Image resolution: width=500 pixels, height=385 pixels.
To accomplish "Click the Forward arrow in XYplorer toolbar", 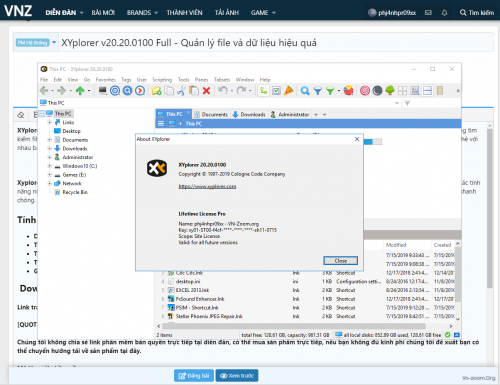I will [x=62, y=90].
